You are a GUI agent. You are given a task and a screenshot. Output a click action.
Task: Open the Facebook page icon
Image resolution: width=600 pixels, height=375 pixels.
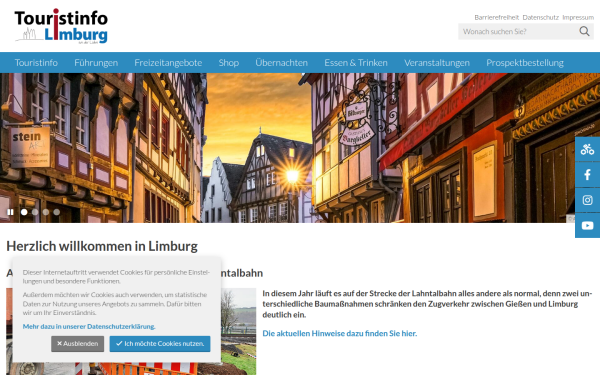point(587,174)
